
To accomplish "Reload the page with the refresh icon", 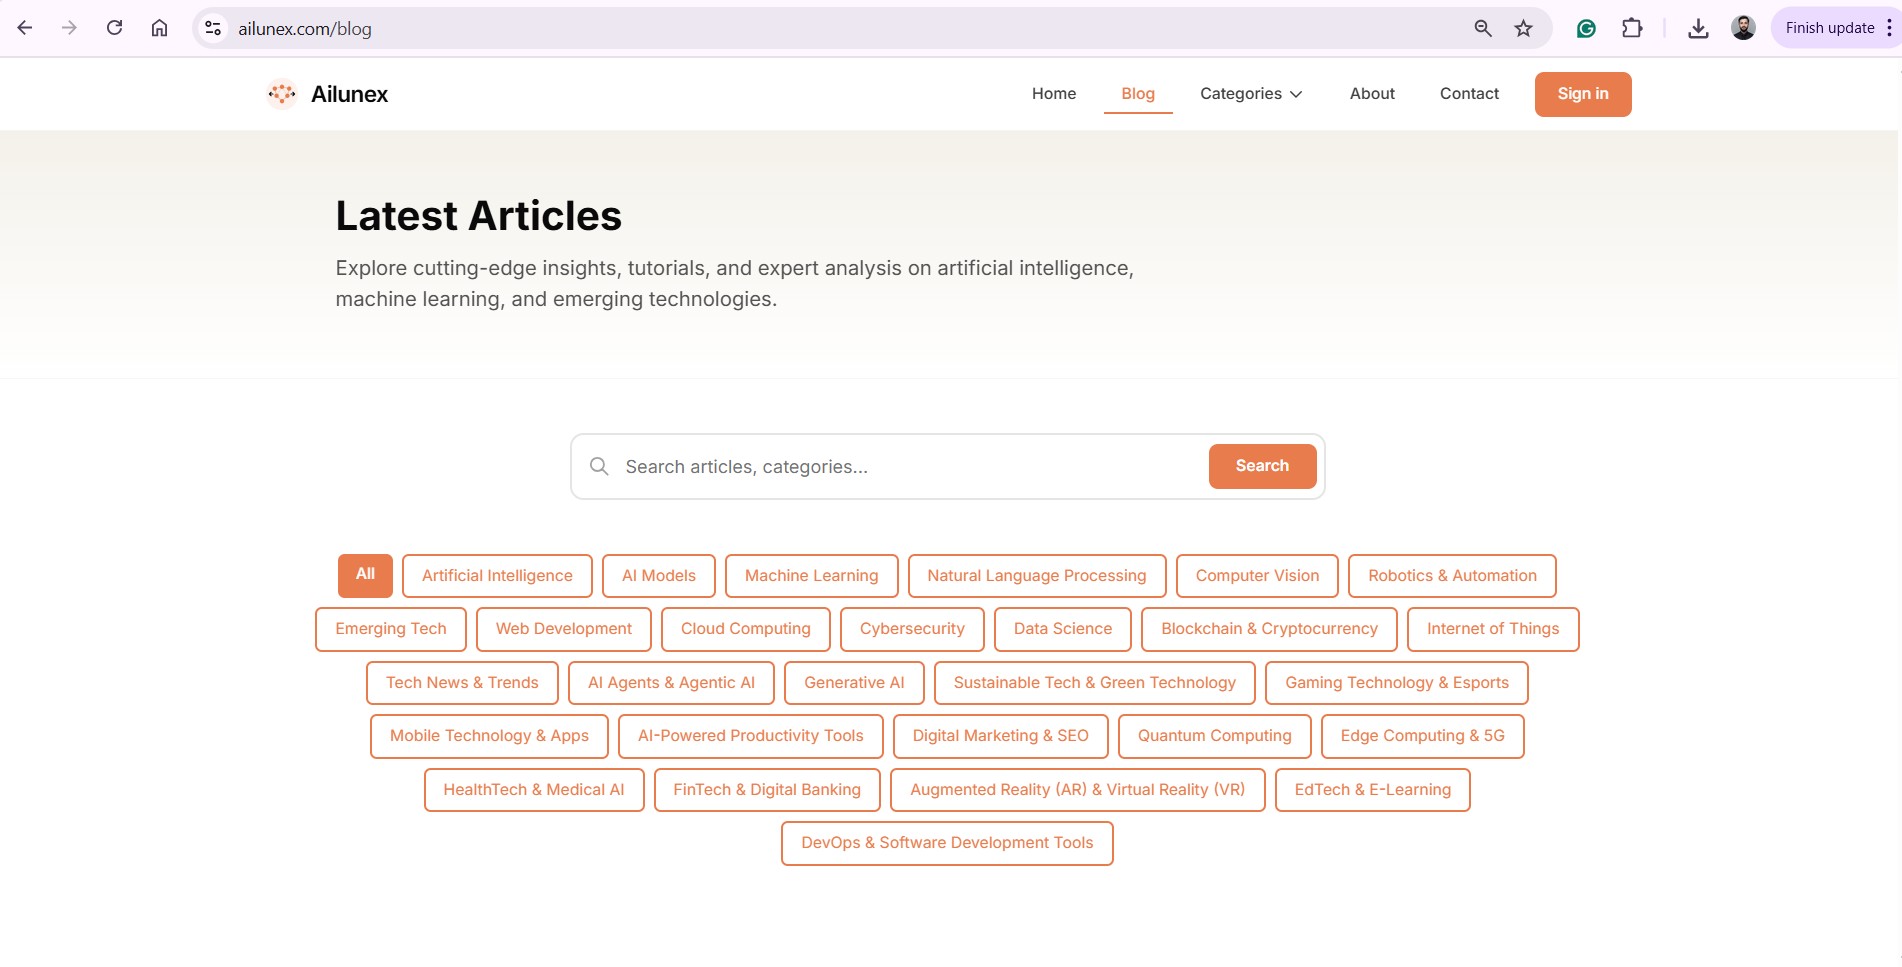I will (x=115, y=28).
